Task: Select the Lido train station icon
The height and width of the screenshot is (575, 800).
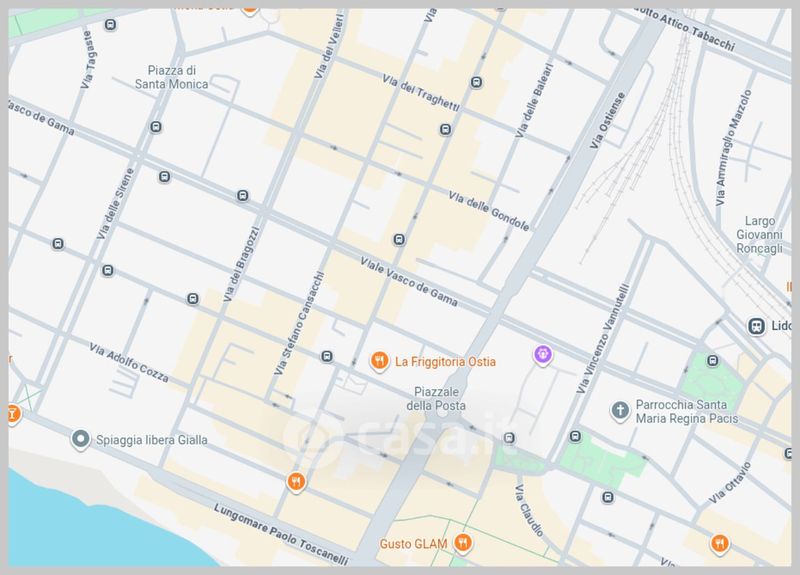Action: [757, 326]
